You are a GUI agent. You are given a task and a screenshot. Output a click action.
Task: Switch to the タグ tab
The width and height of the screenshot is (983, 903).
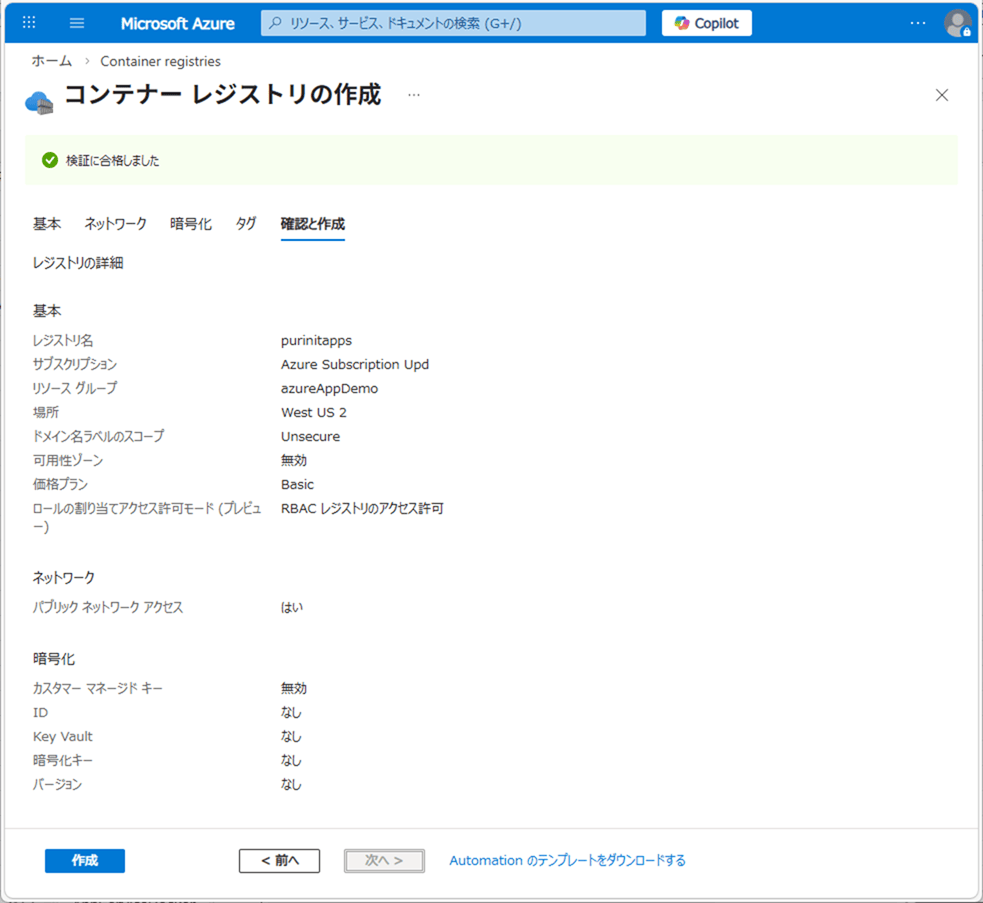click(x=246, y=224)
